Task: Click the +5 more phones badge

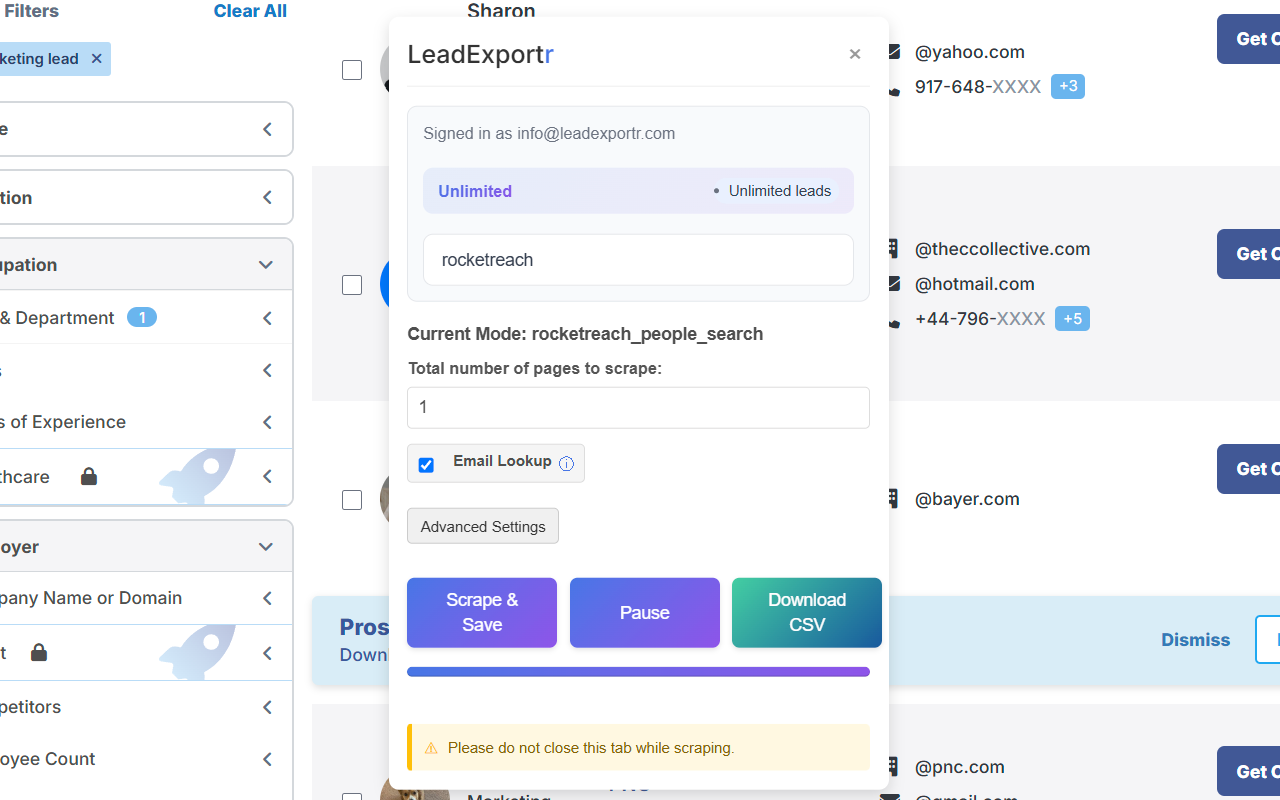Action: [1072, 319]
